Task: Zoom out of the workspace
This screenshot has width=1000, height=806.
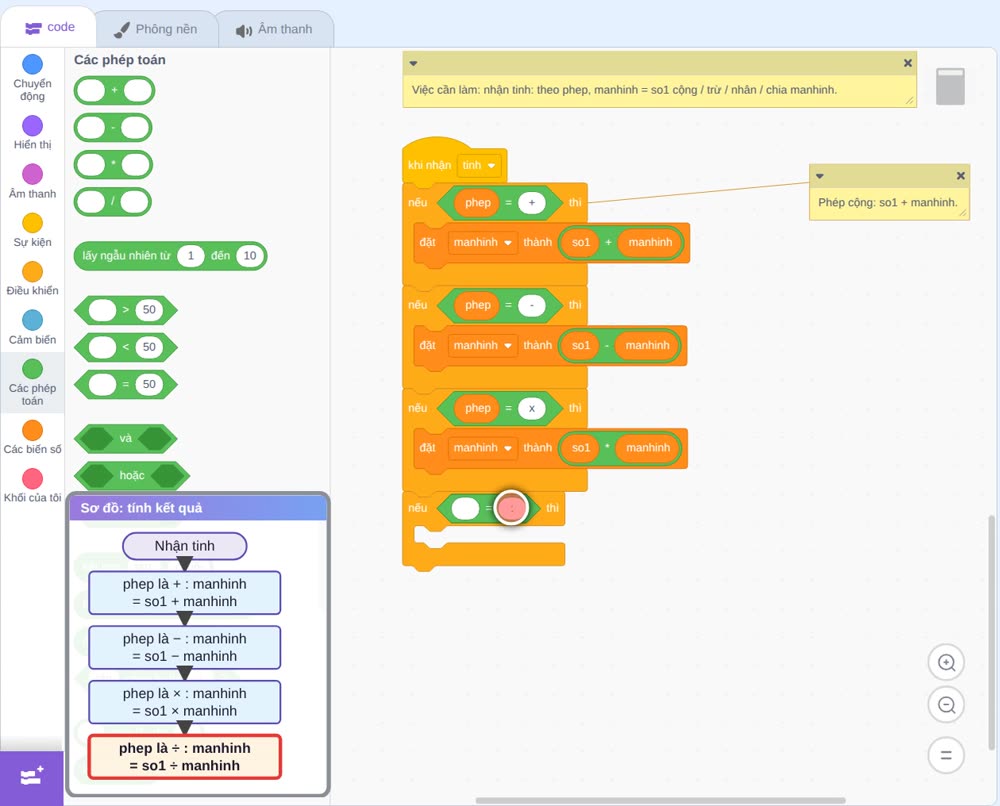Action: click(946, 705)
